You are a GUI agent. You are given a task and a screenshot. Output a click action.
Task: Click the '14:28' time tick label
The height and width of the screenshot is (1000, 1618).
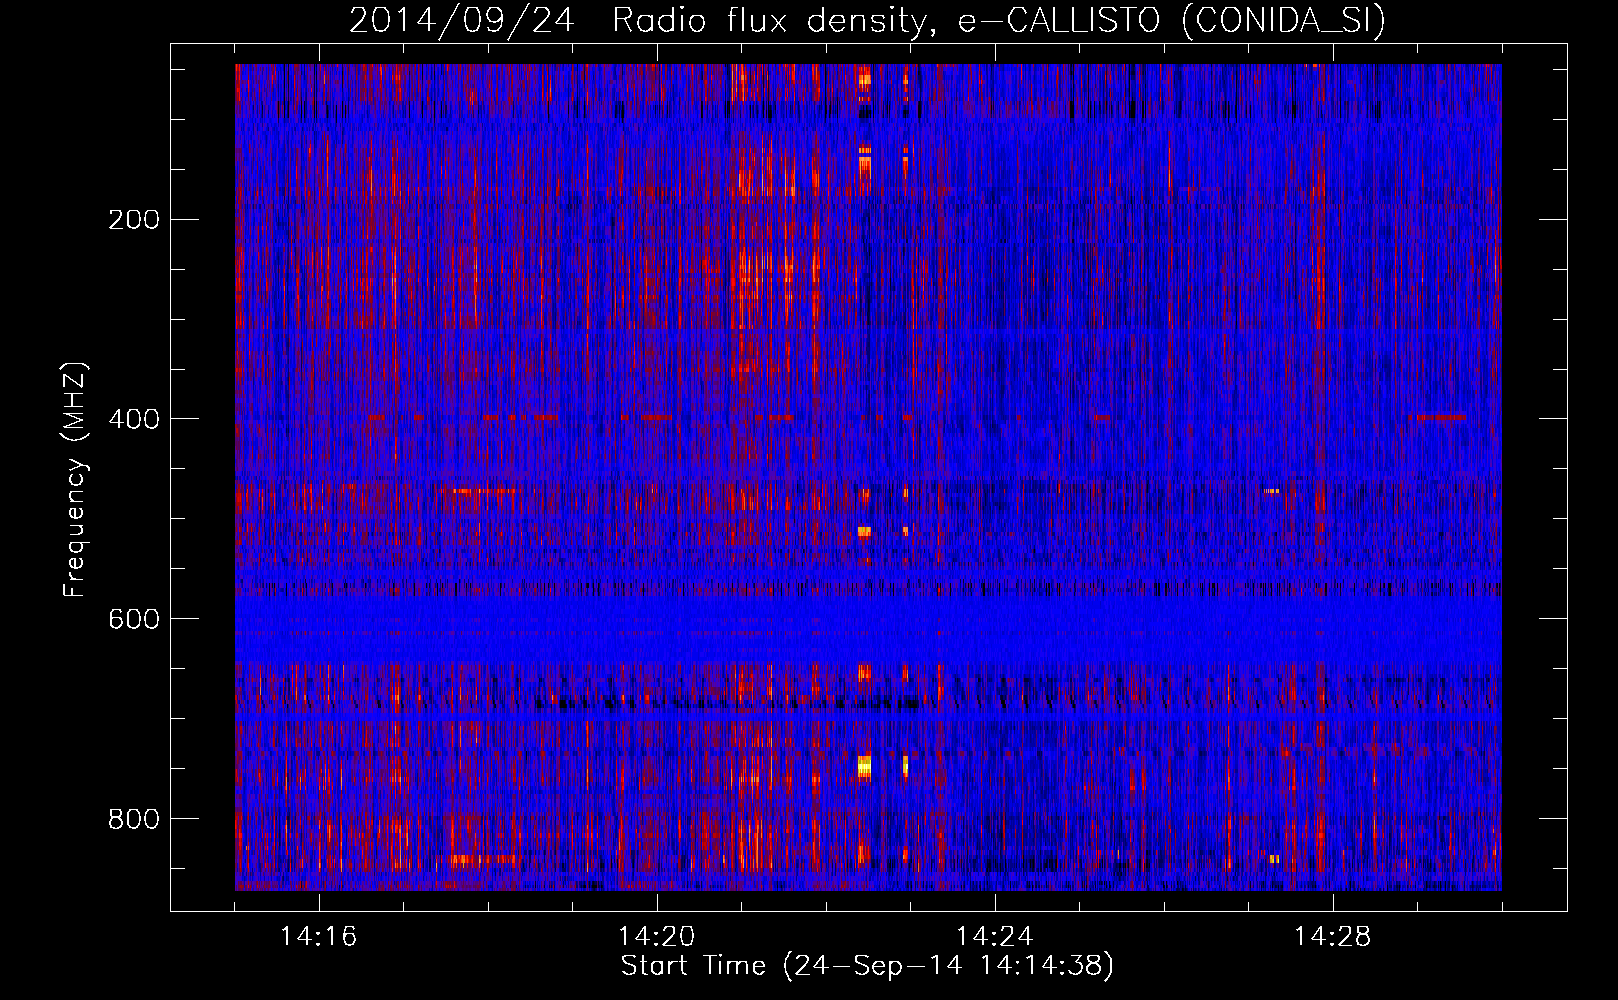pyautogui.click(x=1333, y=937)
